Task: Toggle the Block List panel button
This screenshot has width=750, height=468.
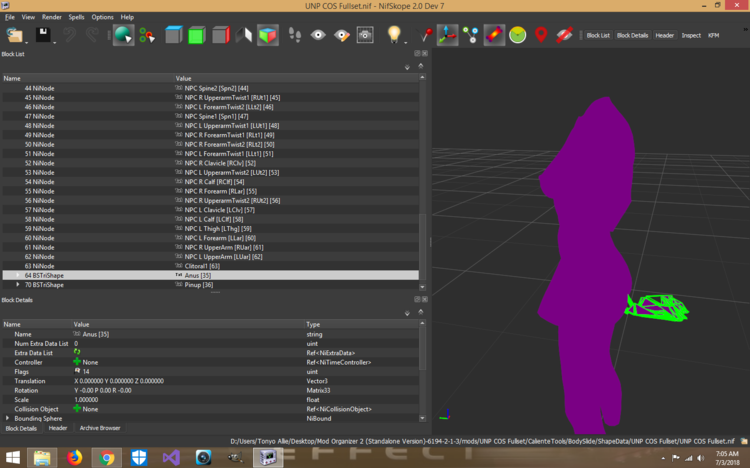Action: click(x=598, y=35)
